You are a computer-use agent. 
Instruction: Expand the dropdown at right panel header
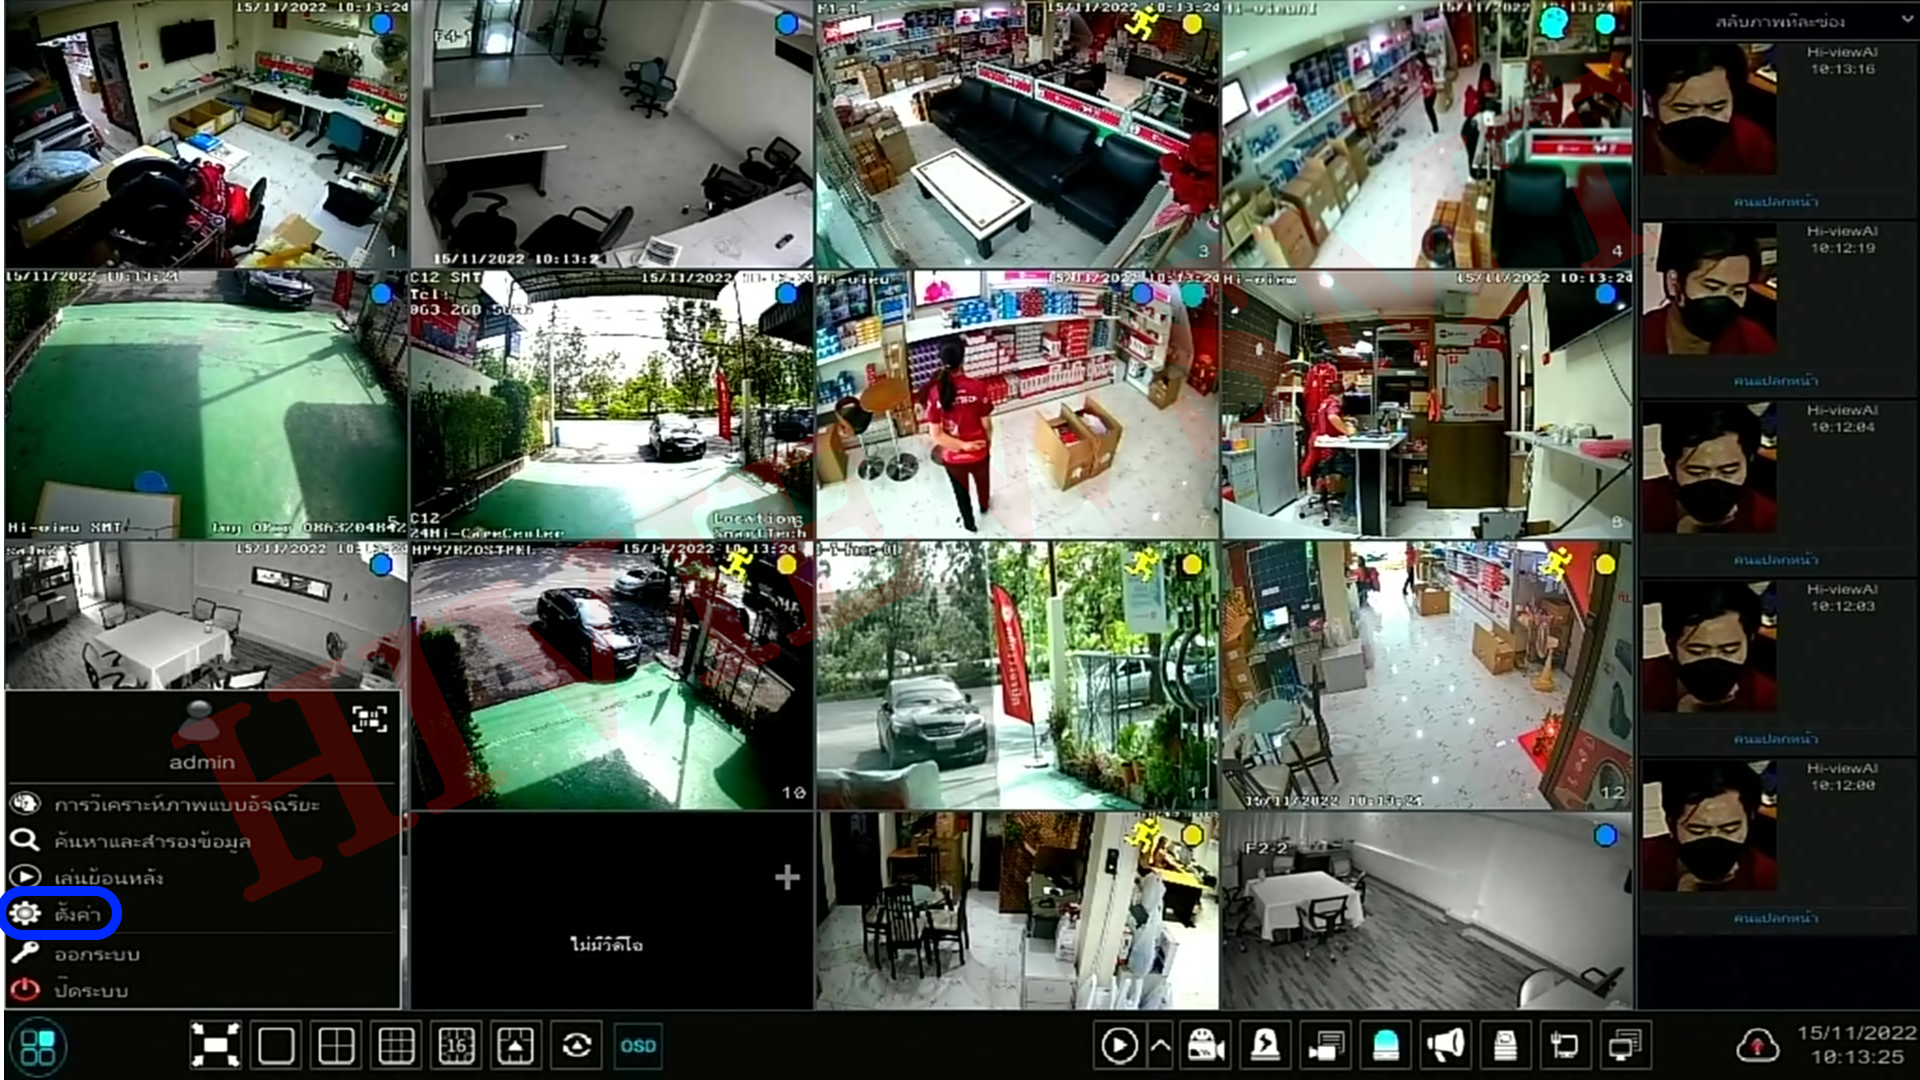tap(1905, 20)
